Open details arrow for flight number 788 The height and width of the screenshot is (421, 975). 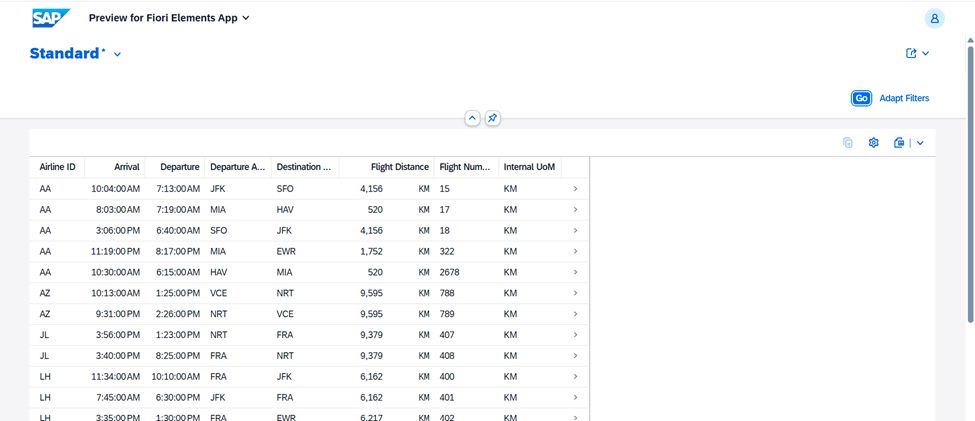click(x=575, y=293)
